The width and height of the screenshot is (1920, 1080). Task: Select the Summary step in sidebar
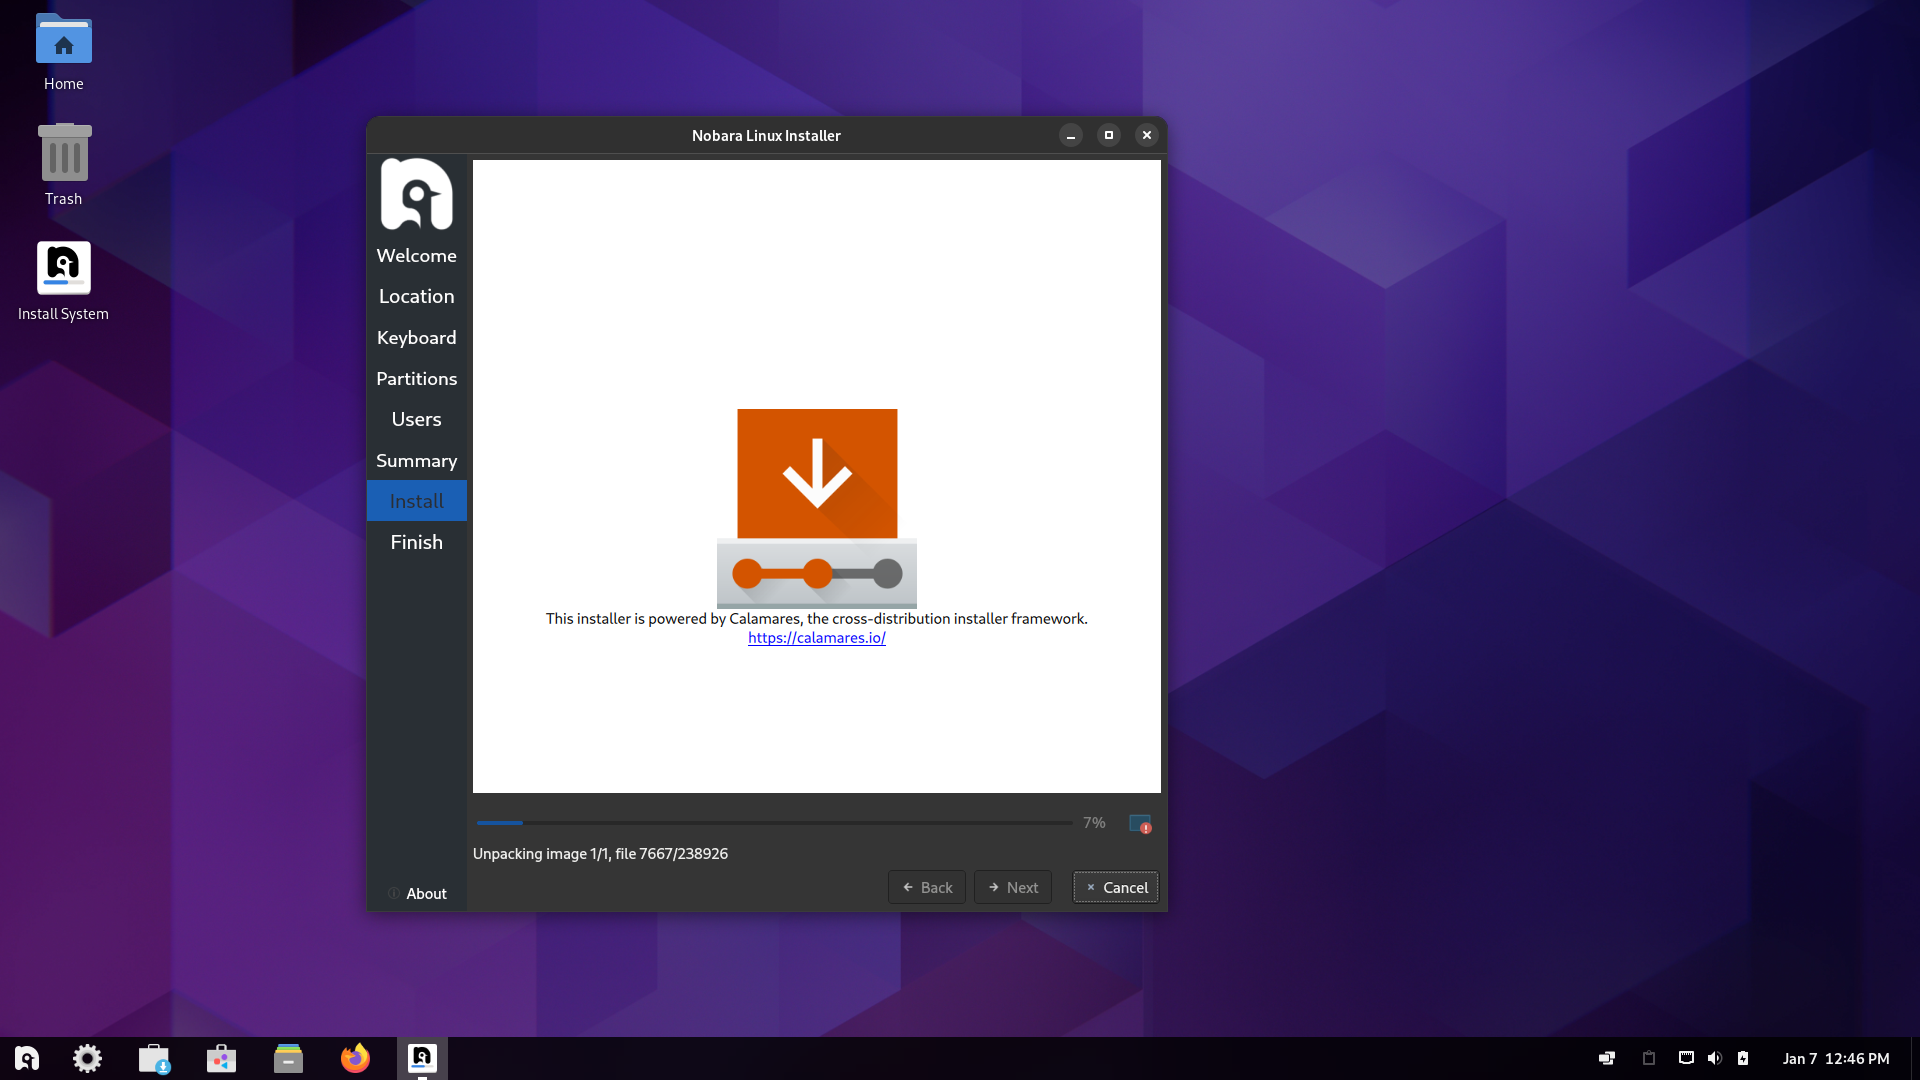click(x=416, y=460)
